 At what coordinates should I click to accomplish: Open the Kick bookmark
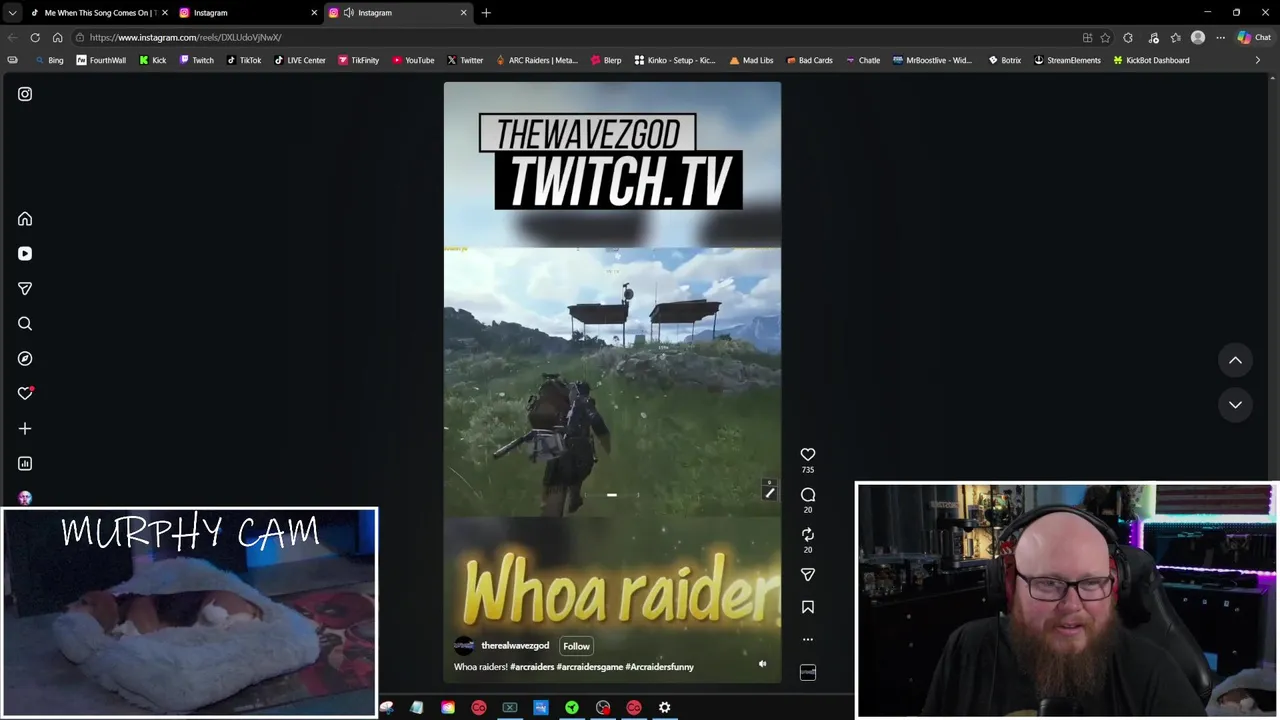[152, 60]
